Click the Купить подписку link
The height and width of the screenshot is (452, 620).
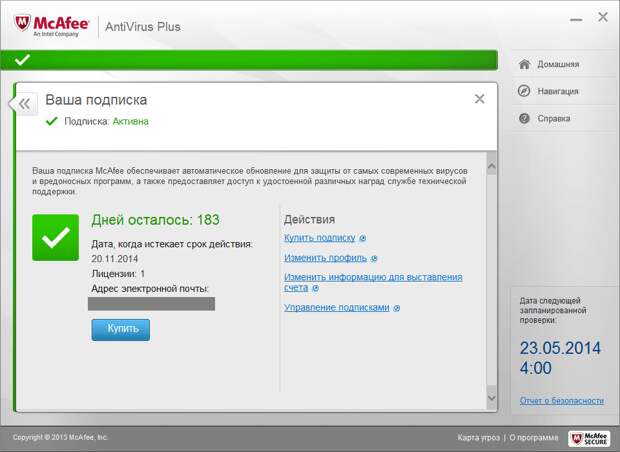pyautogui.click(x=319, y=238)
